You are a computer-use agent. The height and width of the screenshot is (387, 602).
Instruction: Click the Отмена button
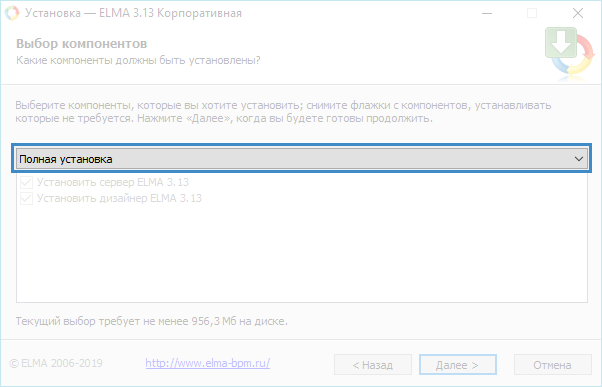552,365
